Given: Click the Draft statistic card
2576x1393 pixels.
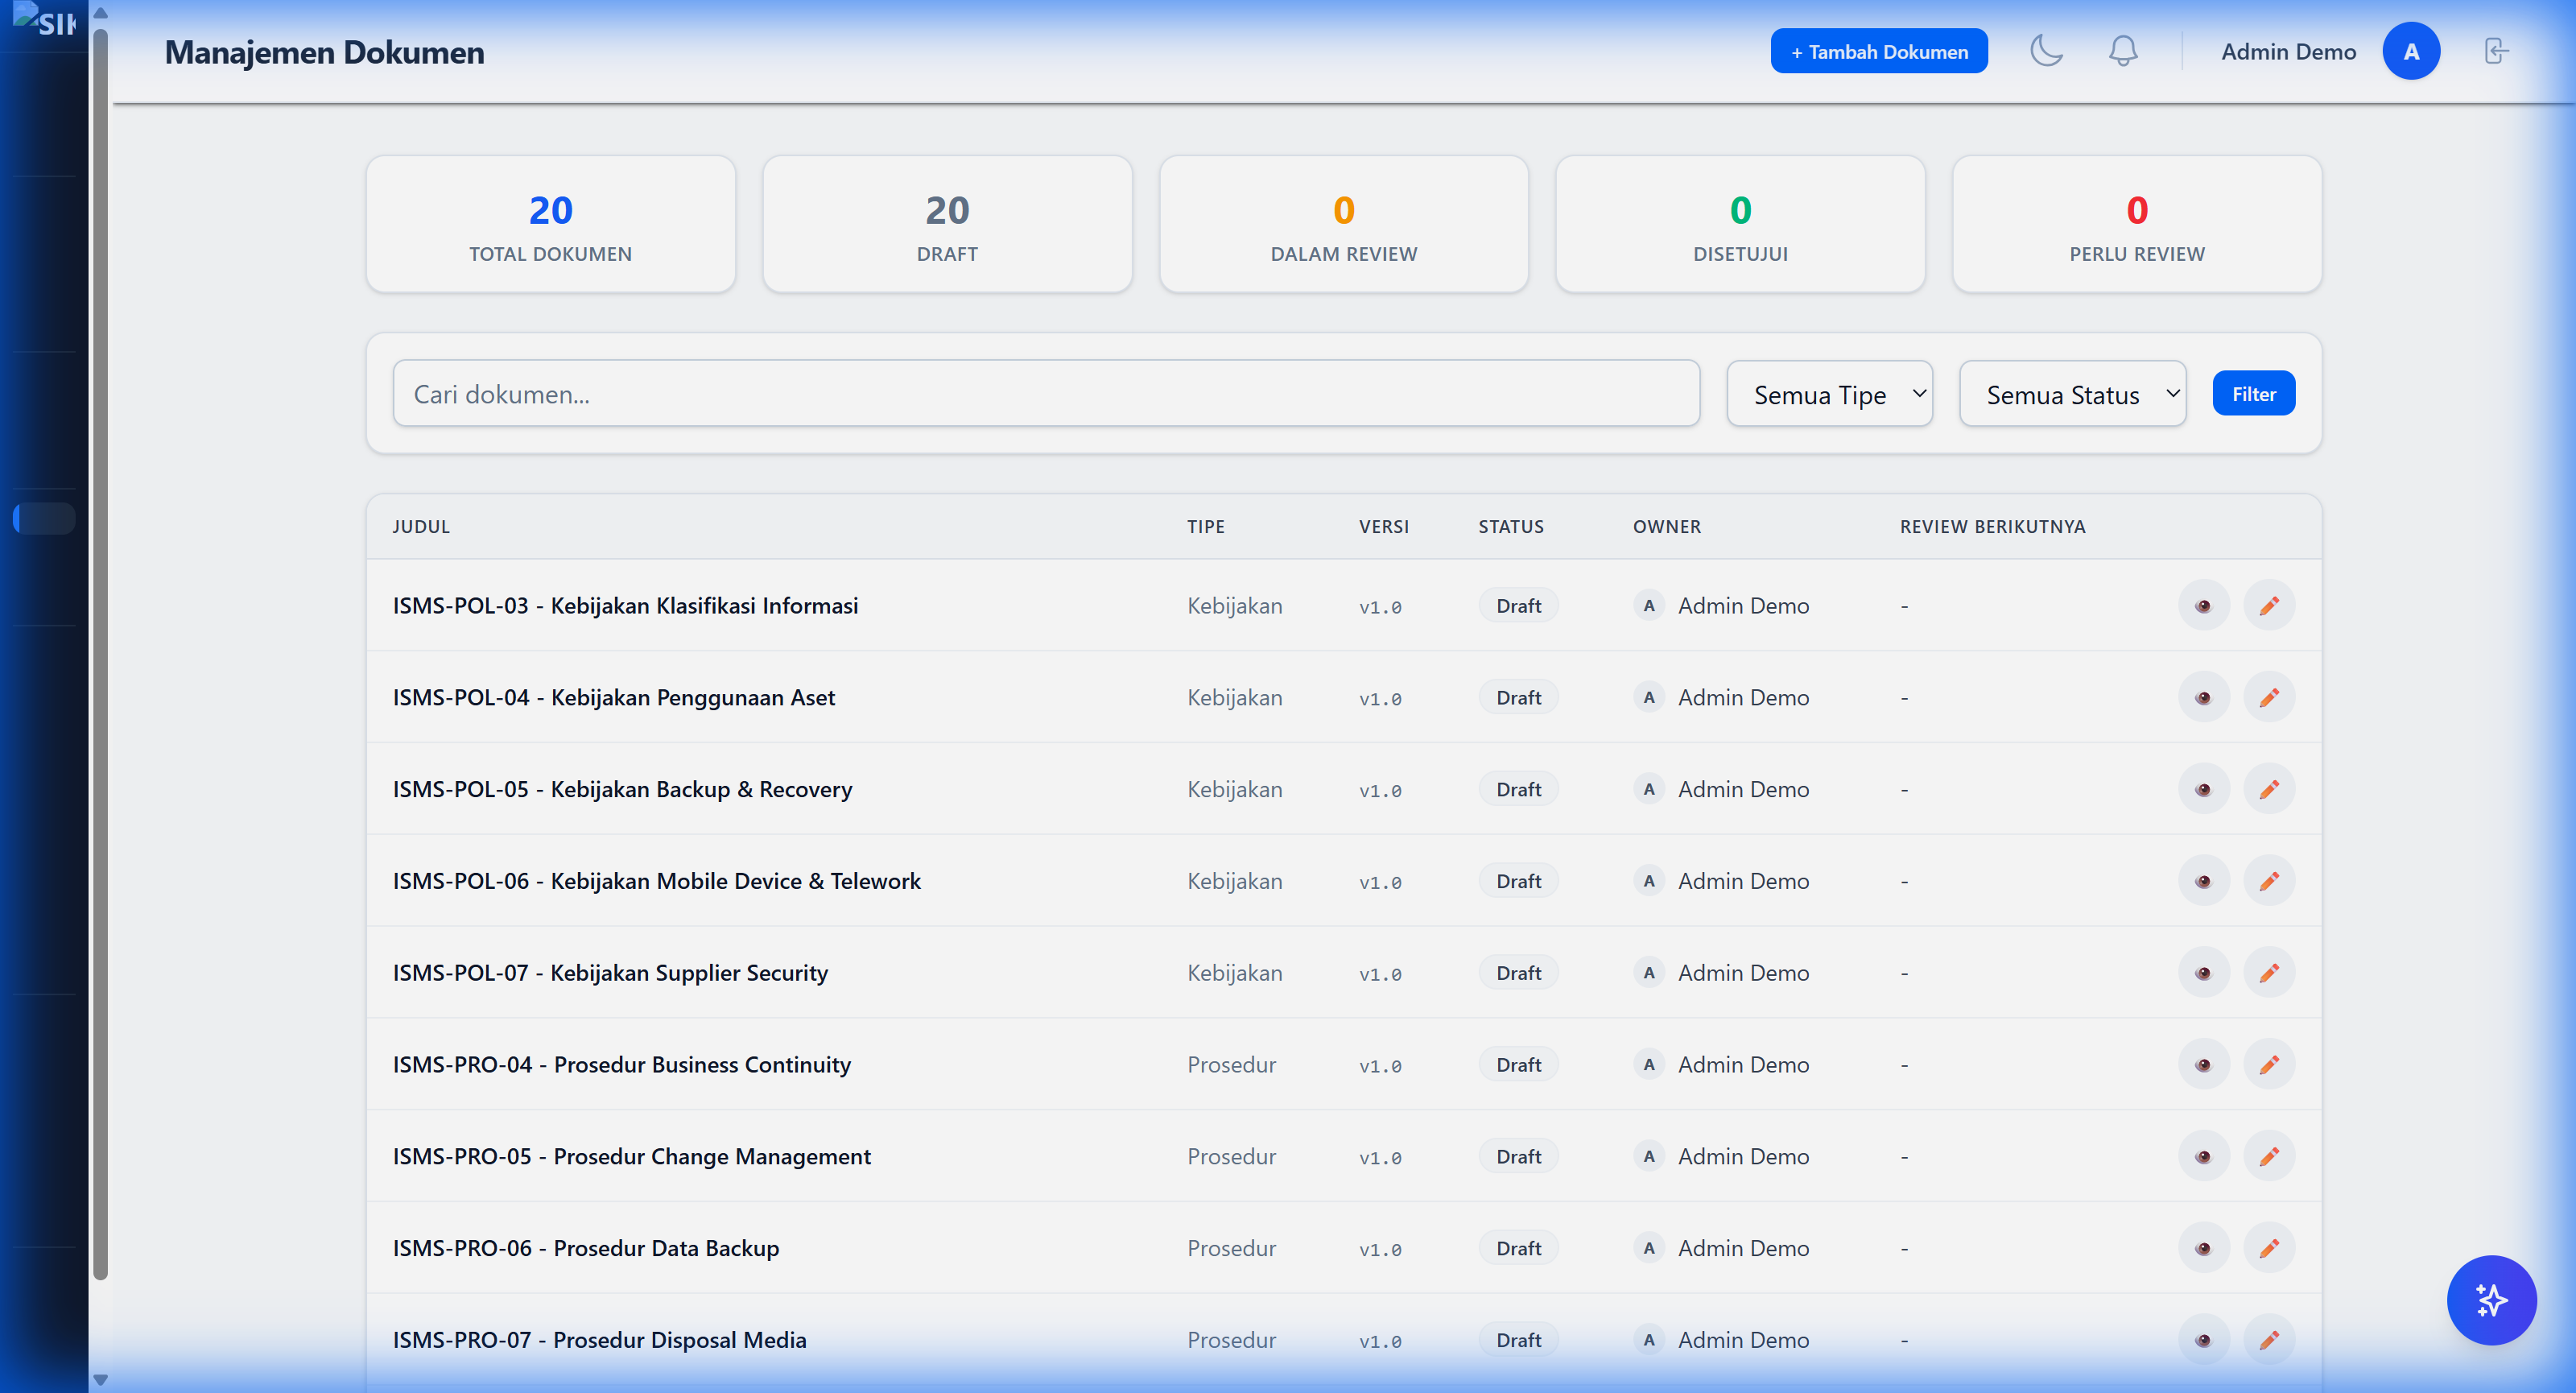Looking at the screenshot, I should pos(947,224).
